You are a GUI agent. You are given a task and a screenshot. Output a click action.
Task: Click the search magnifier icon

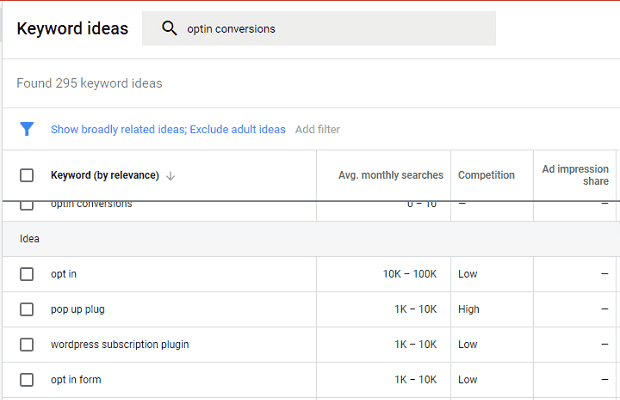(169, 28)
